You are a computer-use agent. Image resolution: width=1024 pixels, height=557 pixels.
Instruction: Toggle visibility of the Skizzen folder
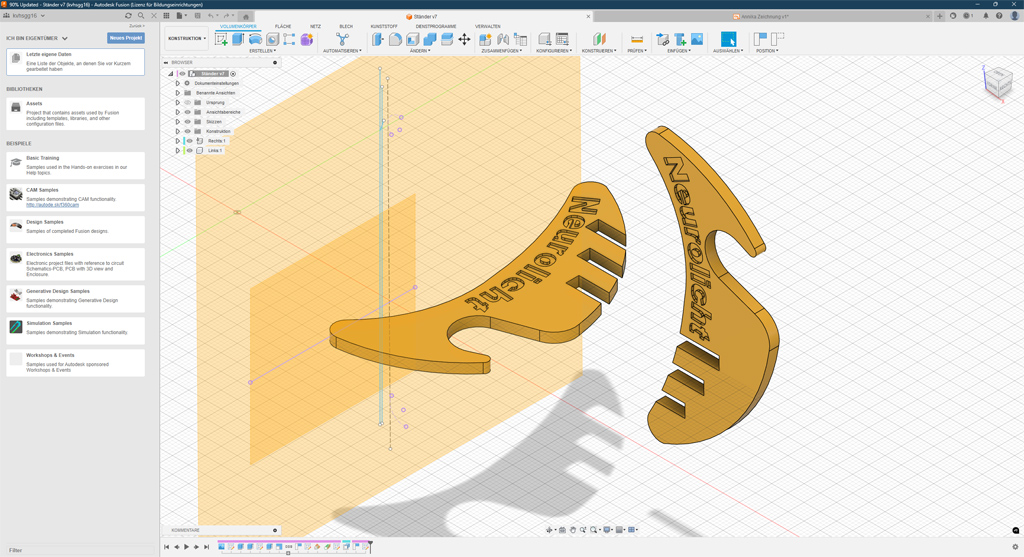point(187,122)
